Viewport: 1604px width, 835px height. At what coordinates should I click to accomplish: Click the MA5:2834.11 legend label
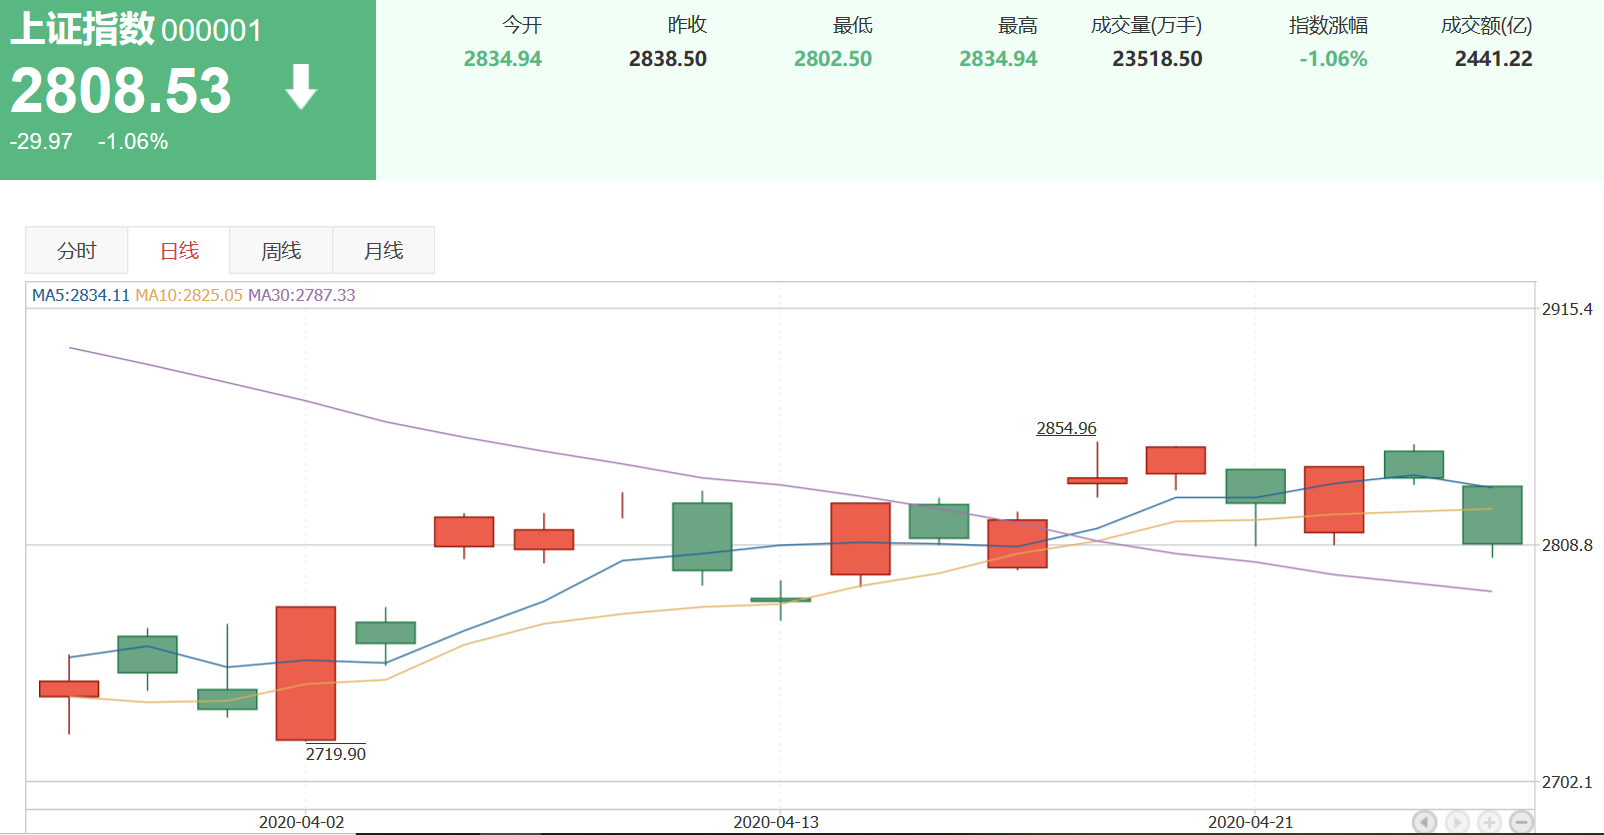[81, 295]
